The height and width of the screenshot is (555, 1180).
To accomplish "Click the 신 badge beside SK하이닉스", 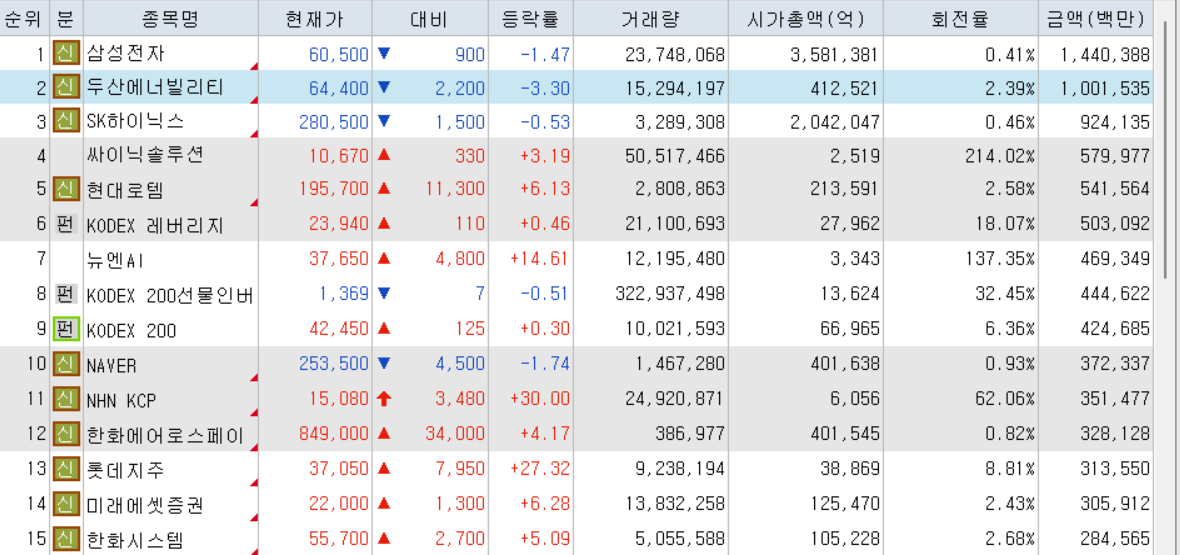I will point(66,120).
